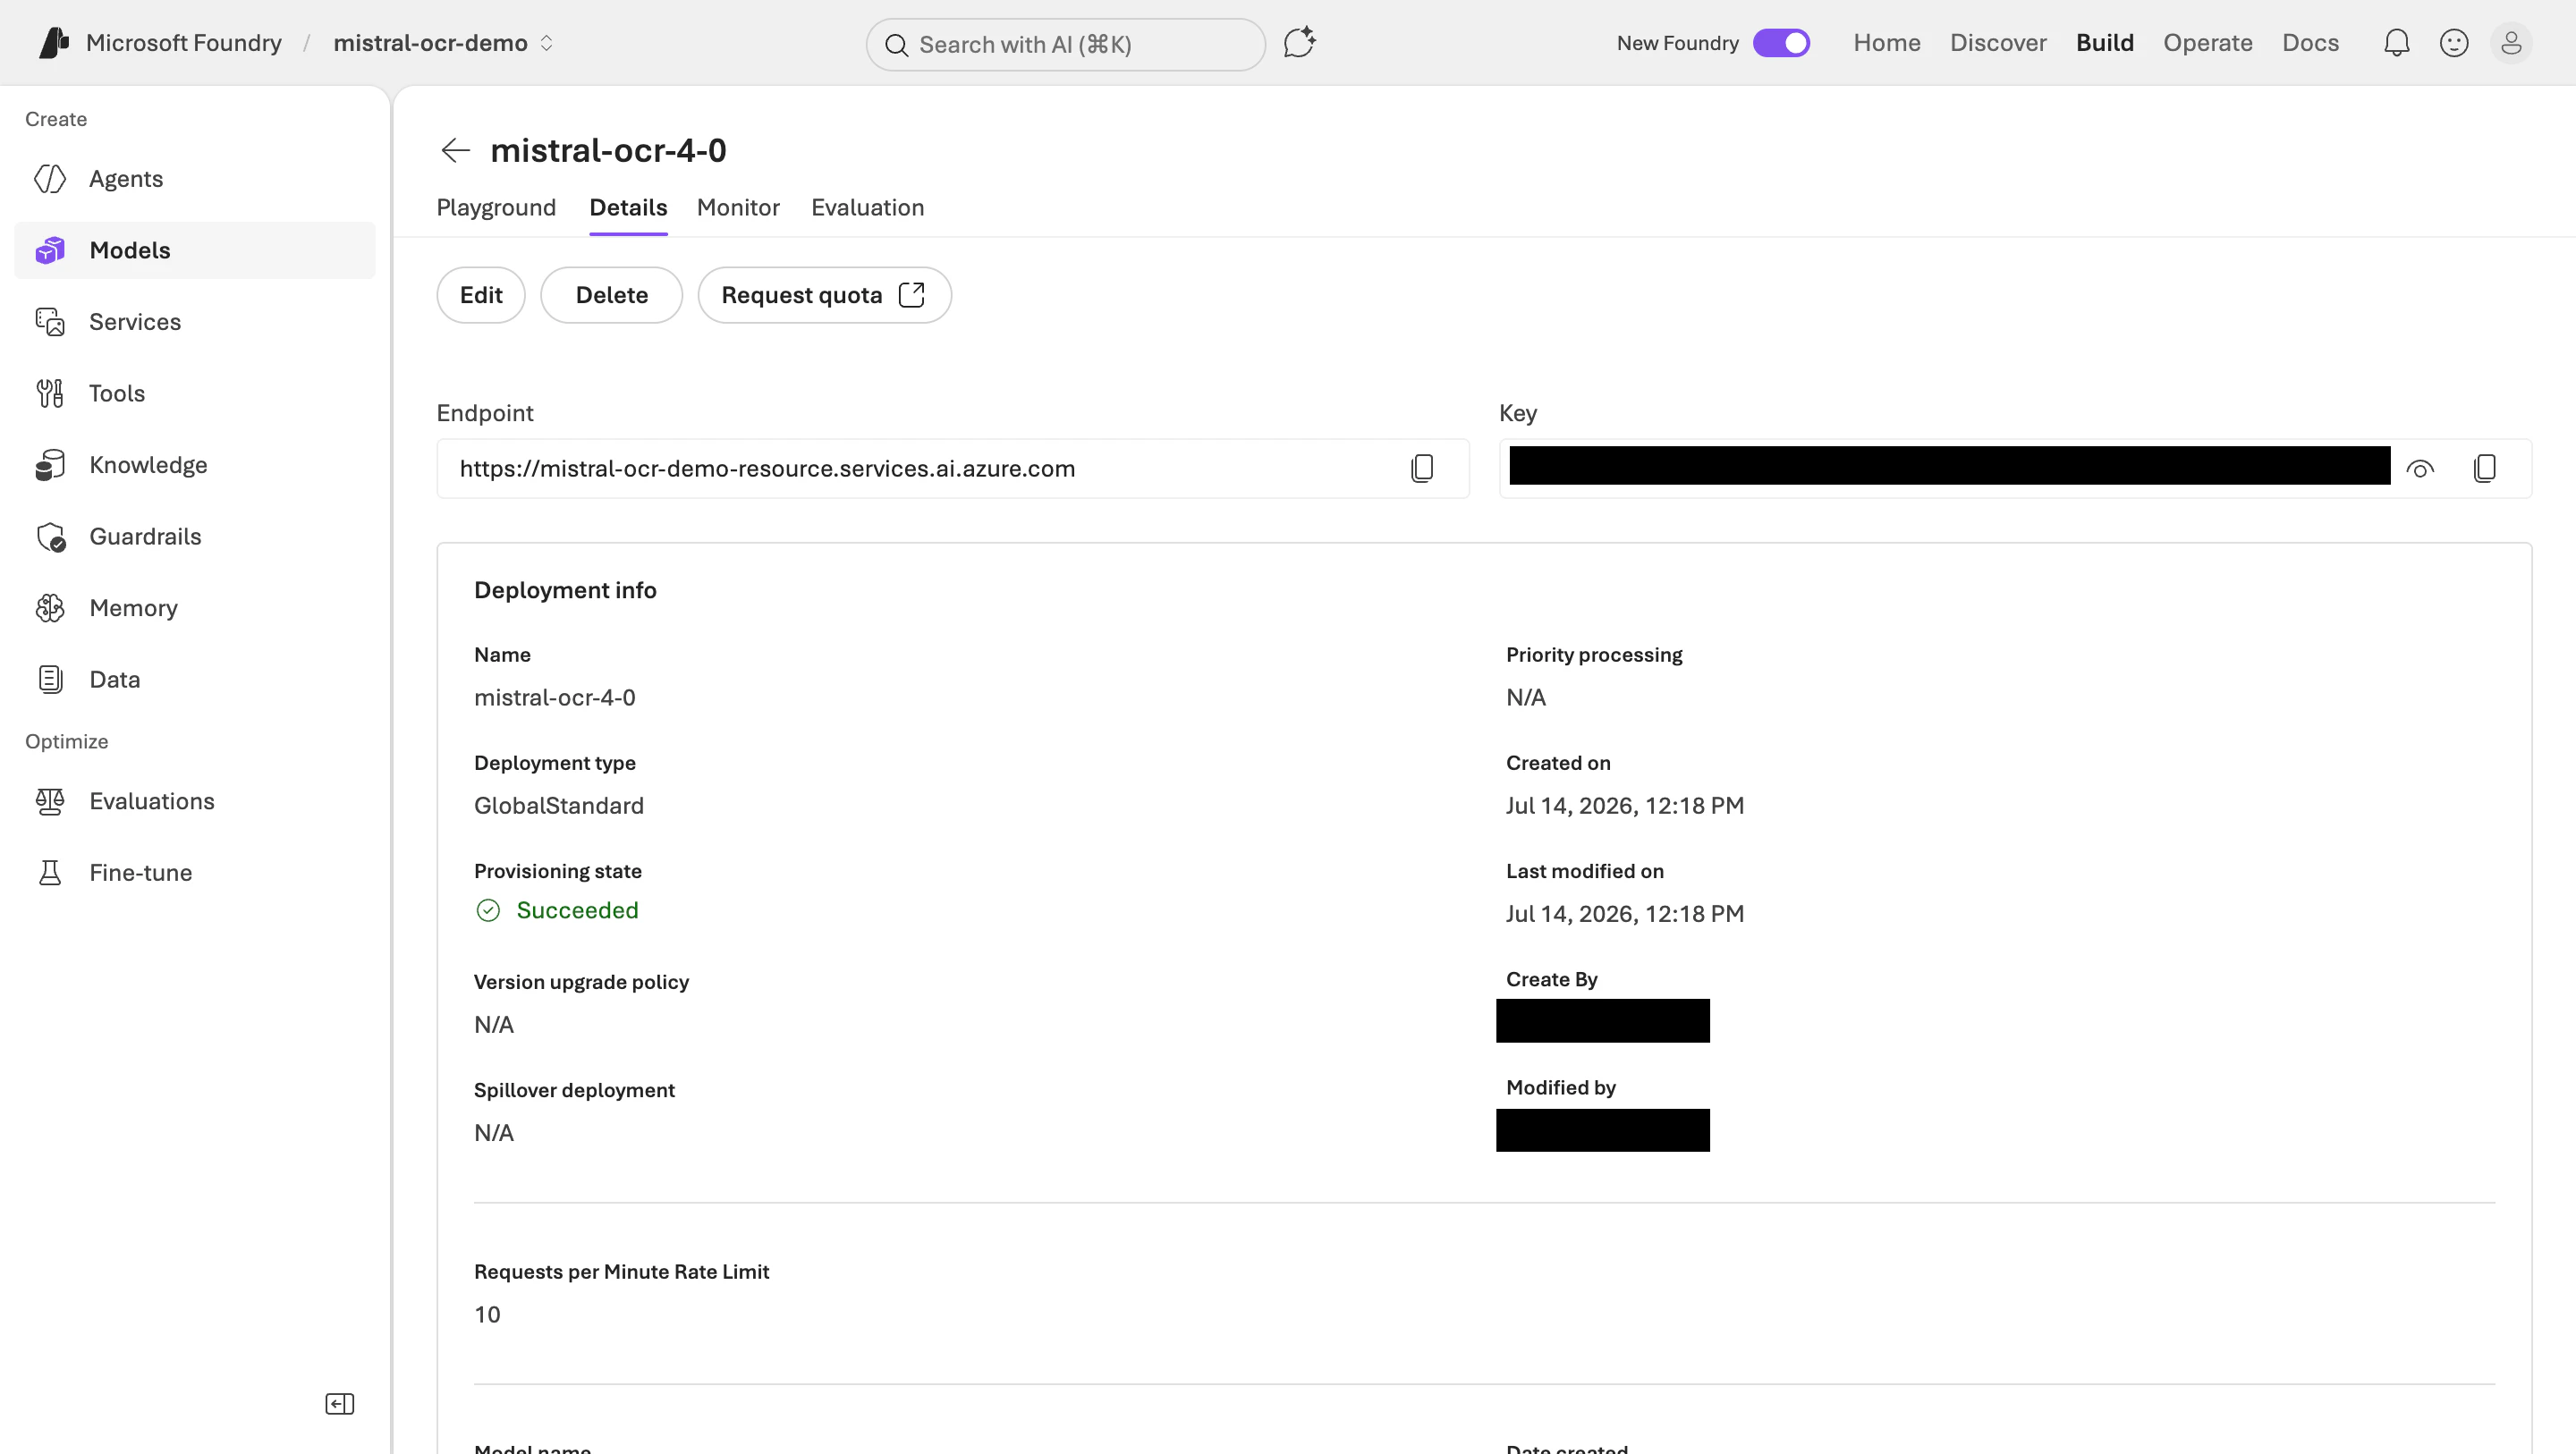Click the Priority processing N/A value

pyautogui.click(x=1526, y=698)
